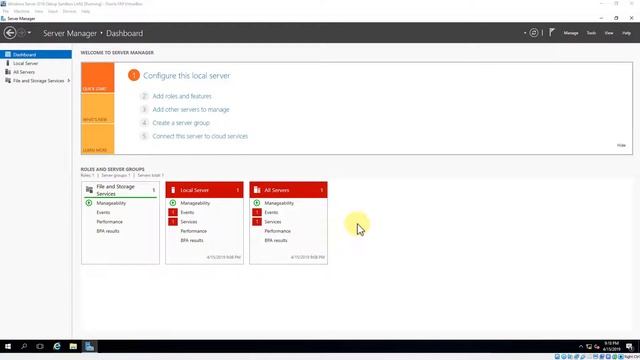The width and height of the screenshot is (640, 360).
Task: Click the network icon in system tray
Action: pos(589,347)
